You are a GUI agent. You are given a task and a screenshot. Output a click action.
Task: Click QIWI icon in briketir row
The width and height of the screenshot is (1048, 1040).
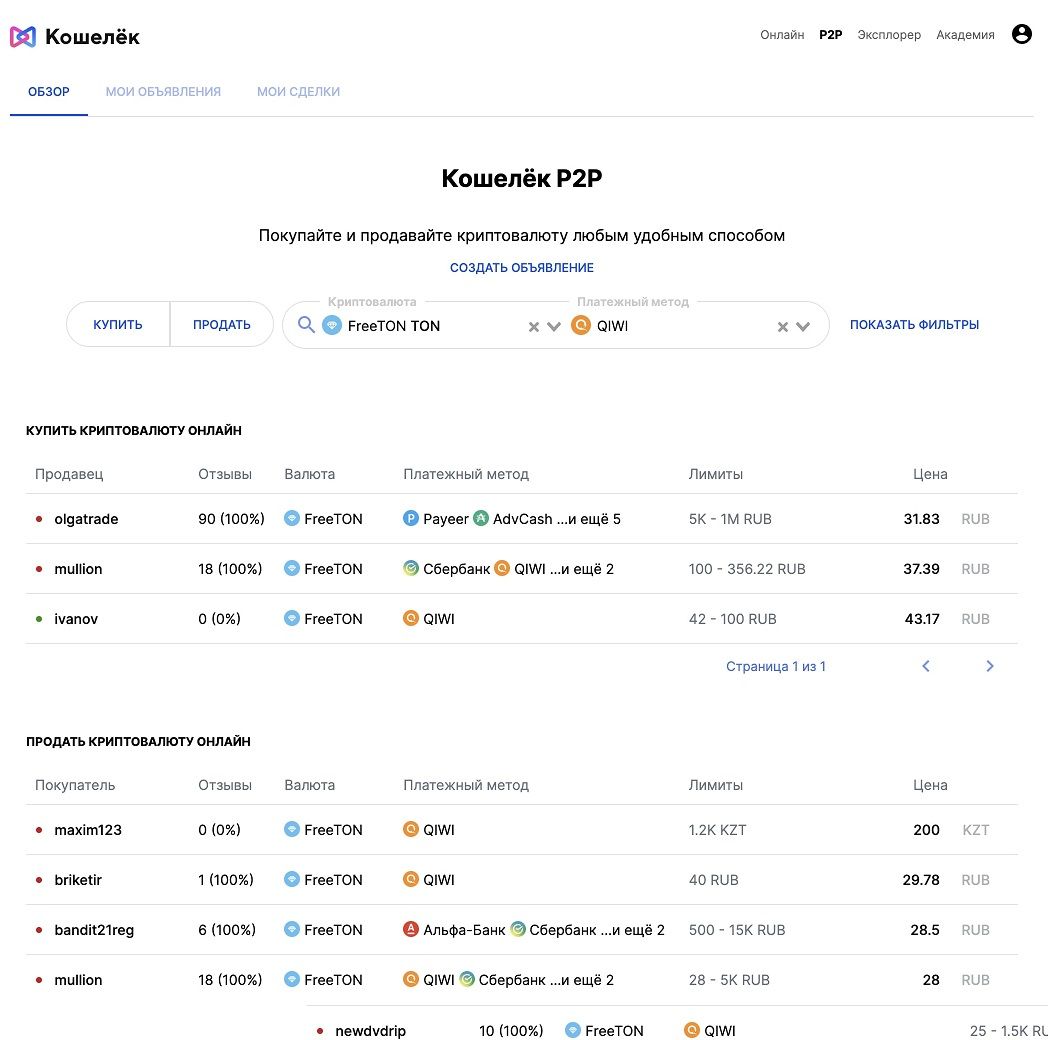pos(411,879)
